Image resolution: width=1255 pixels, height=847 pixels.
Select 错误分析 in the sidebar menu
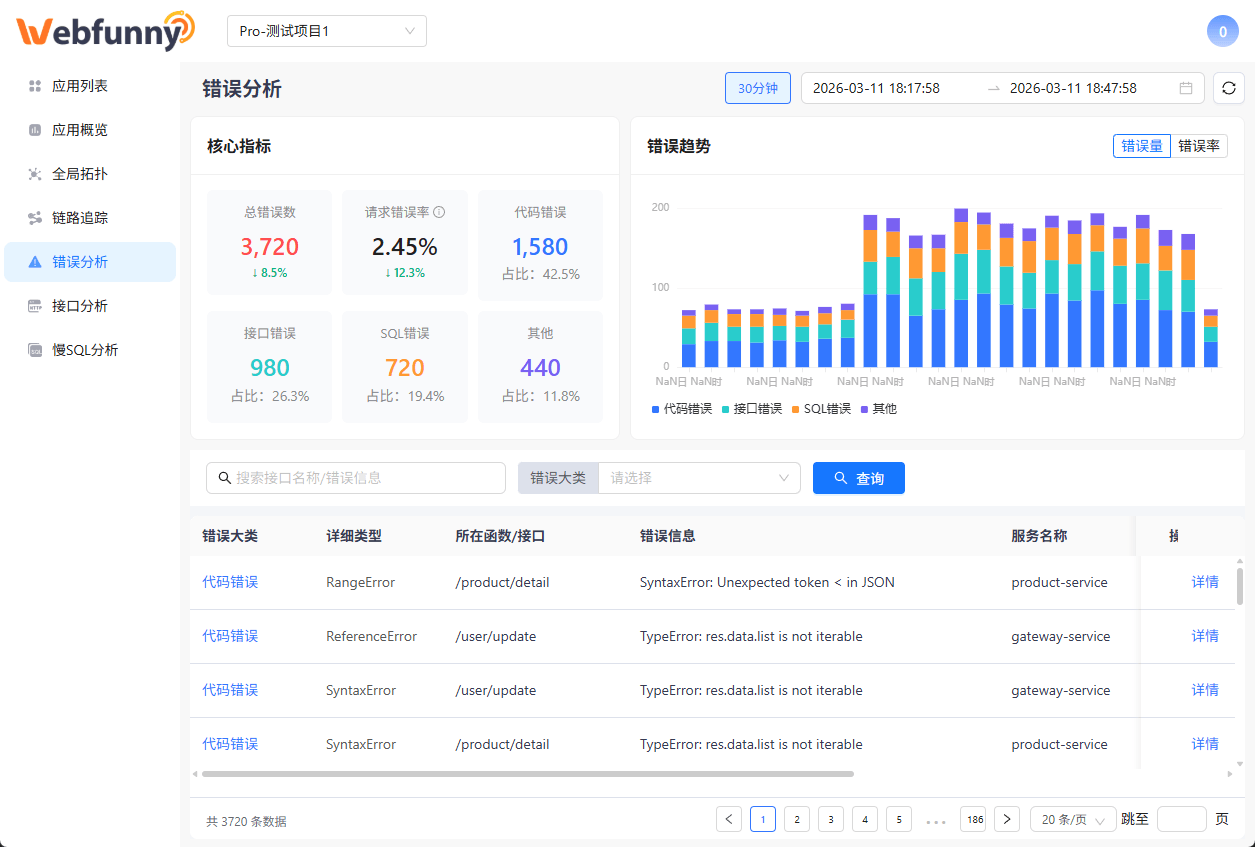(91, 261)
